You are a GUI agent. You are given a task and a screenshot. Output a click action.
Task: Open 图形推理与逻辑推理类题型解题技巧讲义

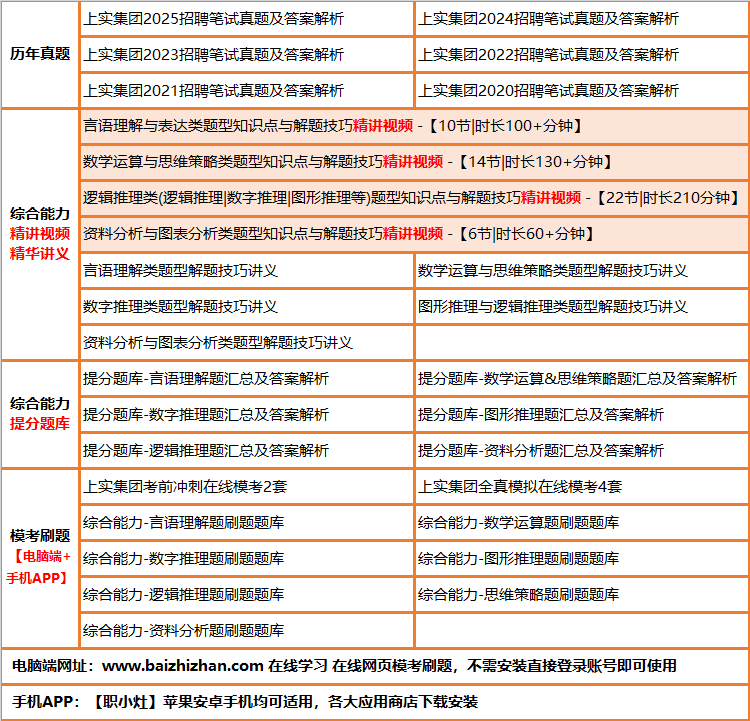pos(553,306)
